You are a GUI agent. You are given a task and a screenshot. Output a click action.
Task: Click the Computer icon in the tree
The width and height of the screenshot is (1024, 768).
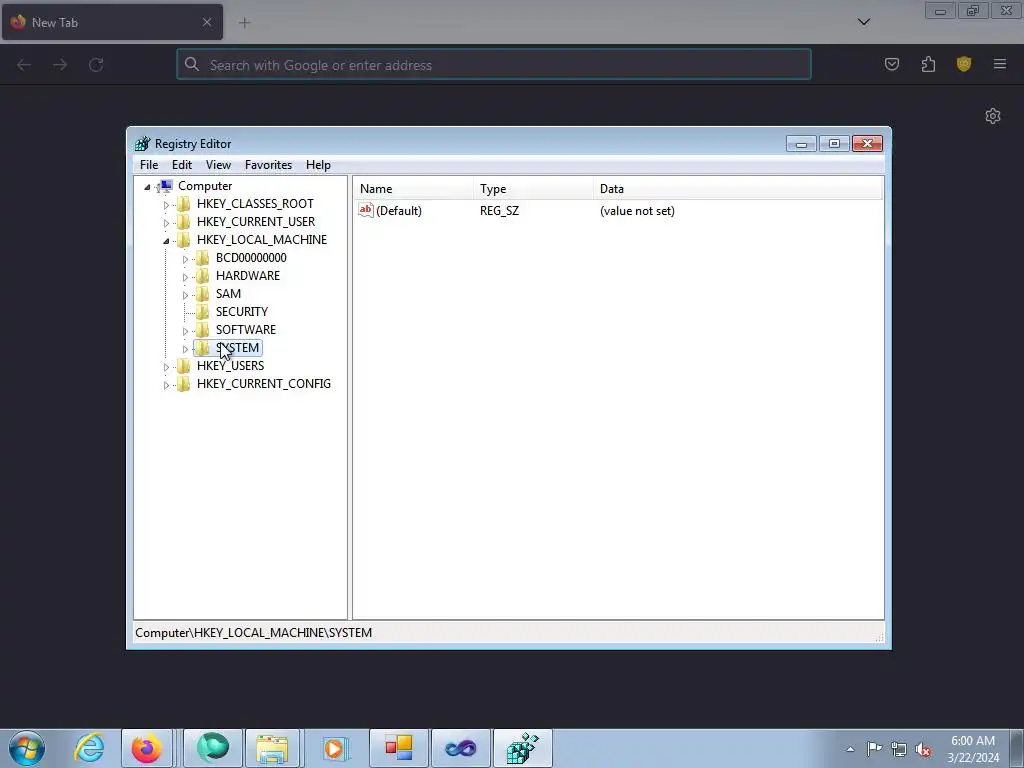[x=166, y=186]
